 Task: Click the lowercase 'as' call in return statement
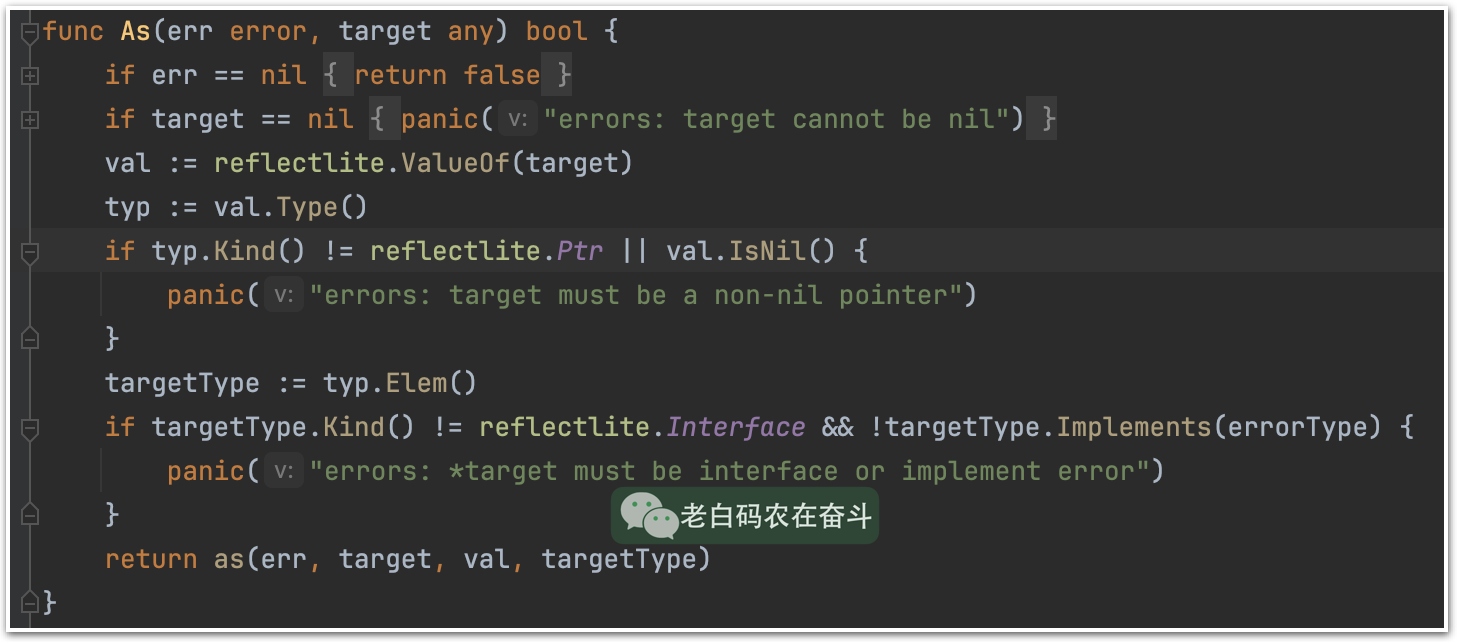pos(229,559)
